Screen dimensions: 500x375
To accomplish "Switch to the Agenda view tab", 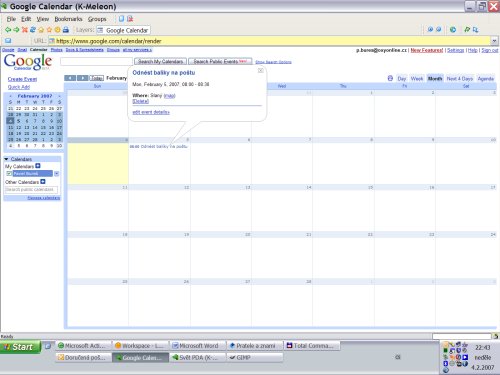I will coord(486,79).
